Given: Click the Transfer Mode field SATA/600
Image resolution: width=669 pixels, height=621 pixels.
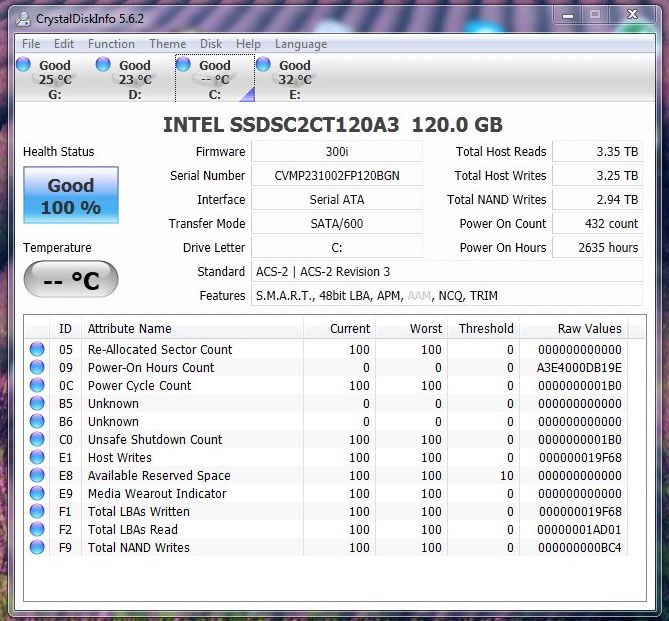Looking at the screenshot, I should (x=337, y=223).
